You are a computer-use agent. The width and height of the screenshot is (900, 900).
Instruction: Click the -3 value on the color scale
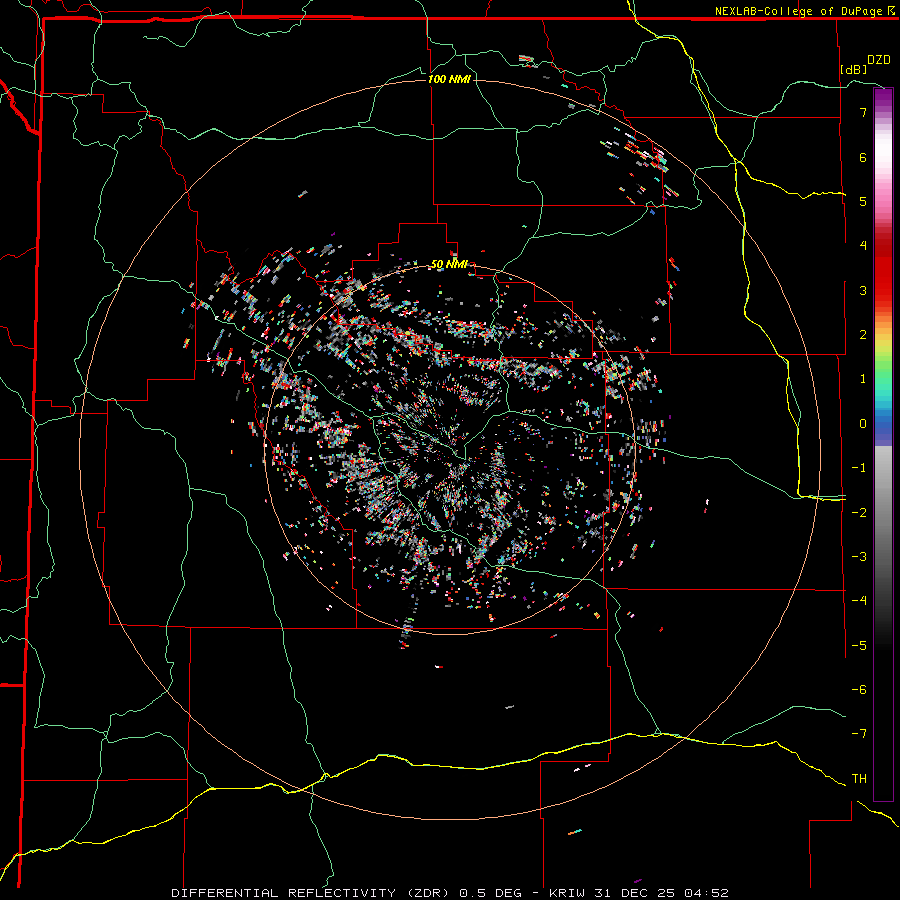(859, 556)
